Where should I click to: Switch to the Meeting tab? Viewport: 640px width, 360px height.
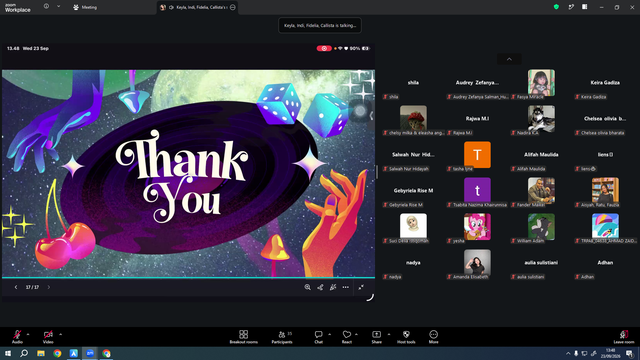click(x=85, y=7)
